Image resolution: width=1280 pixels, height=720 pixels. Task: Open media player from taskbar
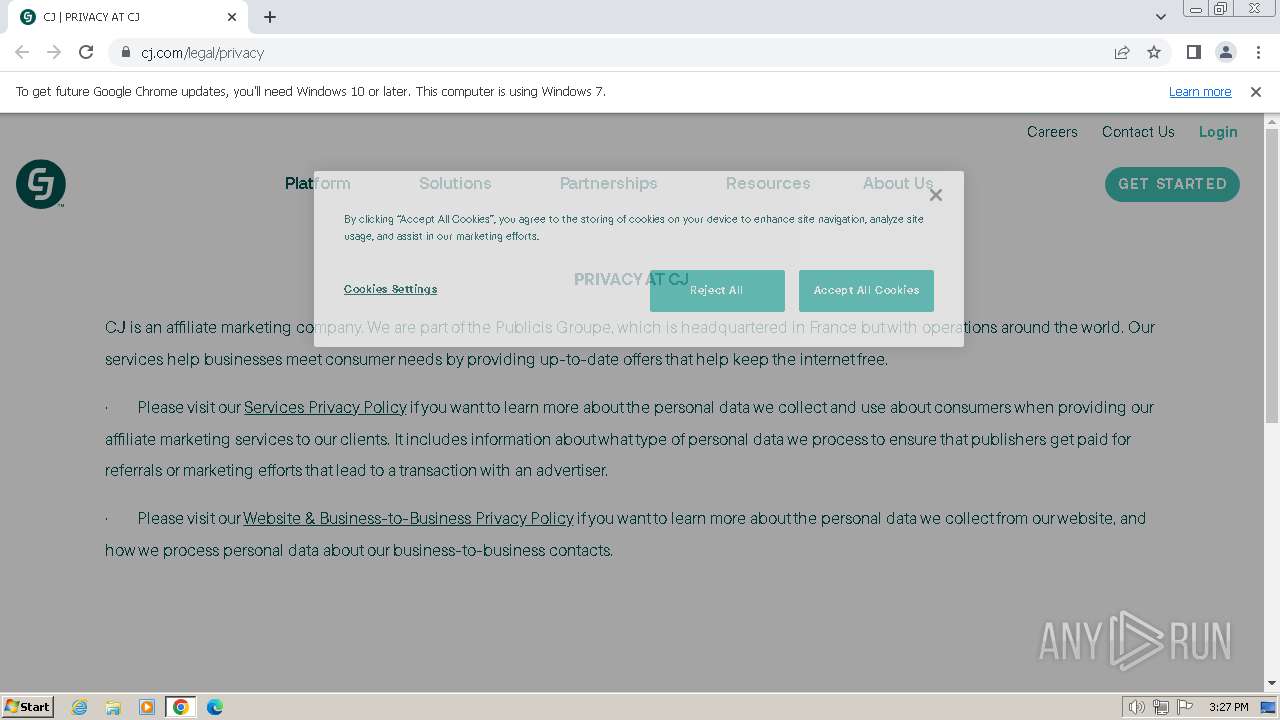pos(147,707)
